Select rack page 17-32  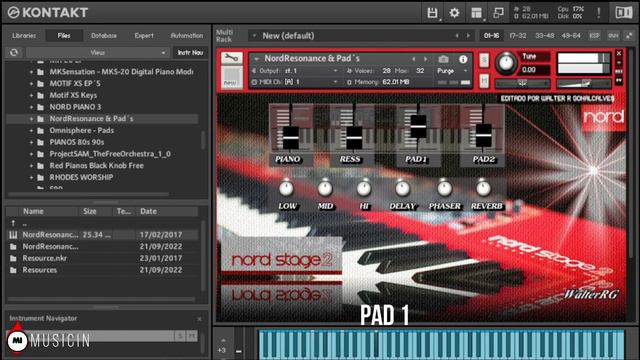518,36
